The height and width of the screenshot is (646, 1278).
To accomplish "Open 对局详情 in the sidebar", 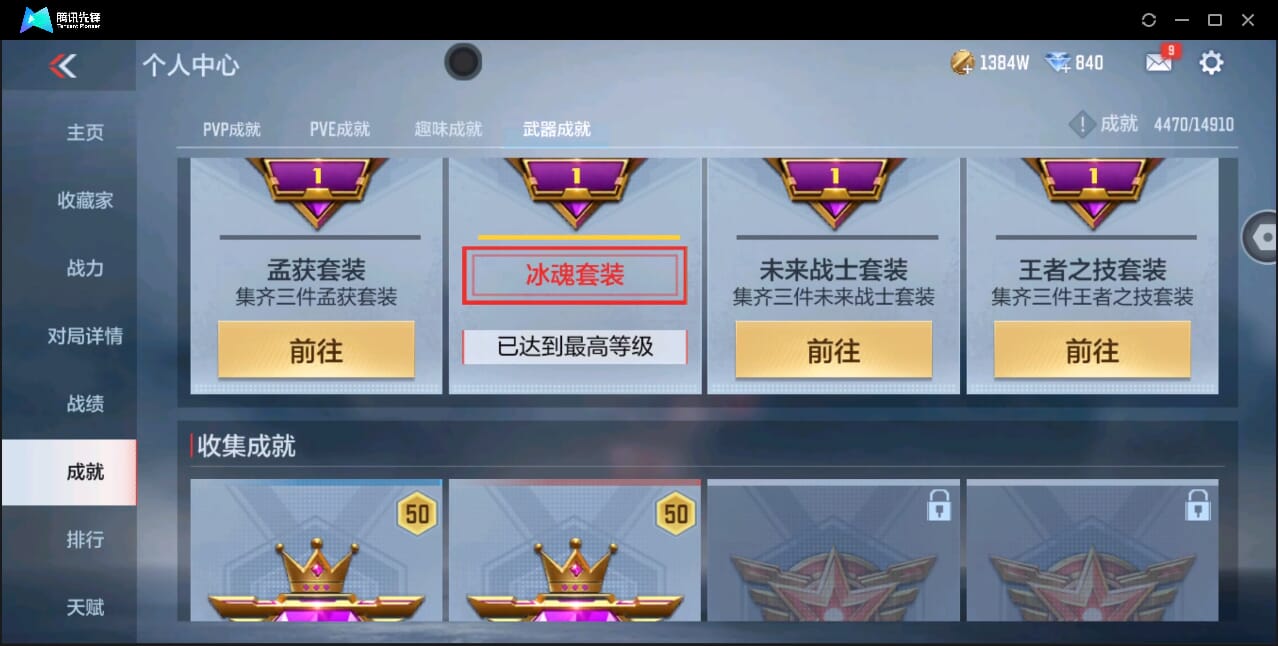I will 85,336.
